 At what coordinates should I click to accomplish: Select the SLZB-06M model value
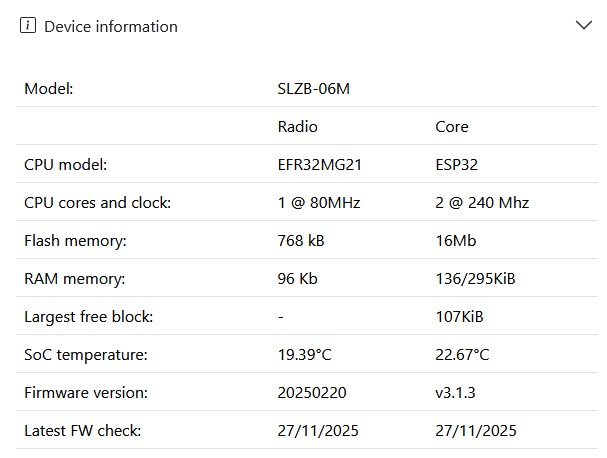[x=313, y=88]
